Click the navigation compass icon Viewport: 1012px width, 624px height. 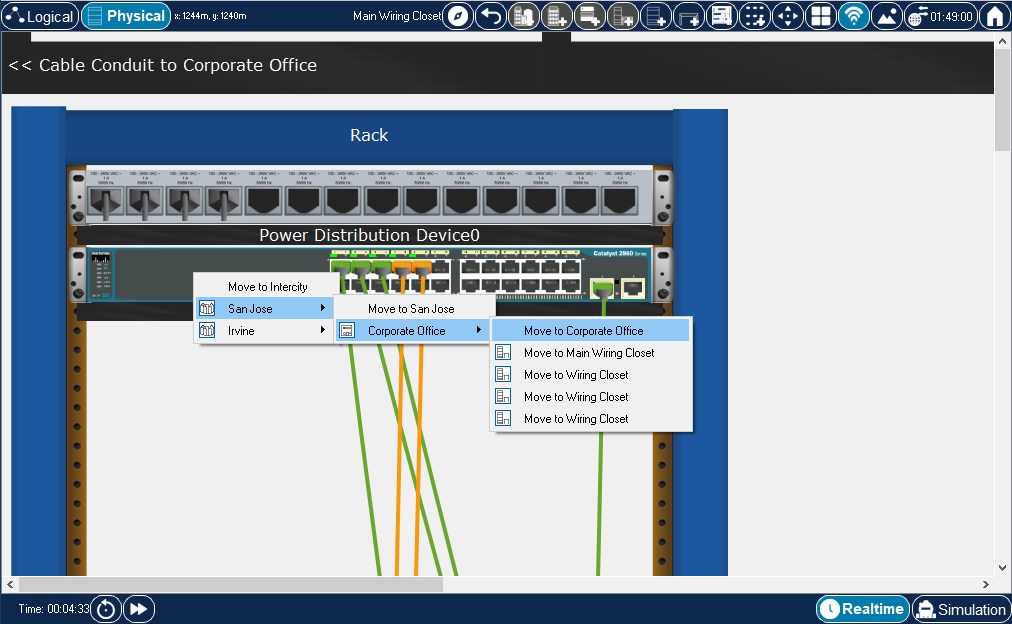click(458, 16)
